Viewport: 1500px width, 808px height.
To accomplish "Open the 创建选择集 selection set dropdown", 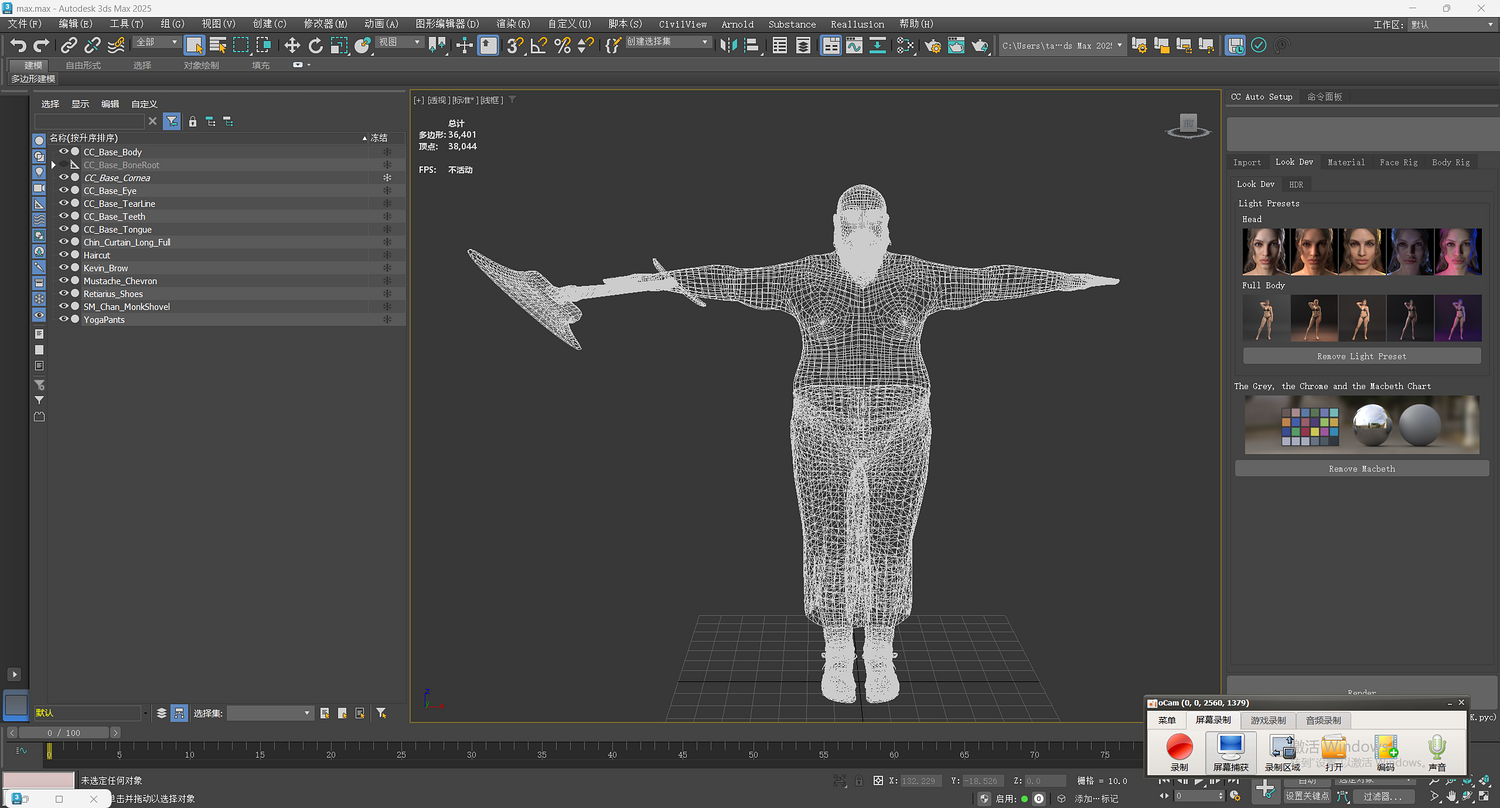I will 705,43.
